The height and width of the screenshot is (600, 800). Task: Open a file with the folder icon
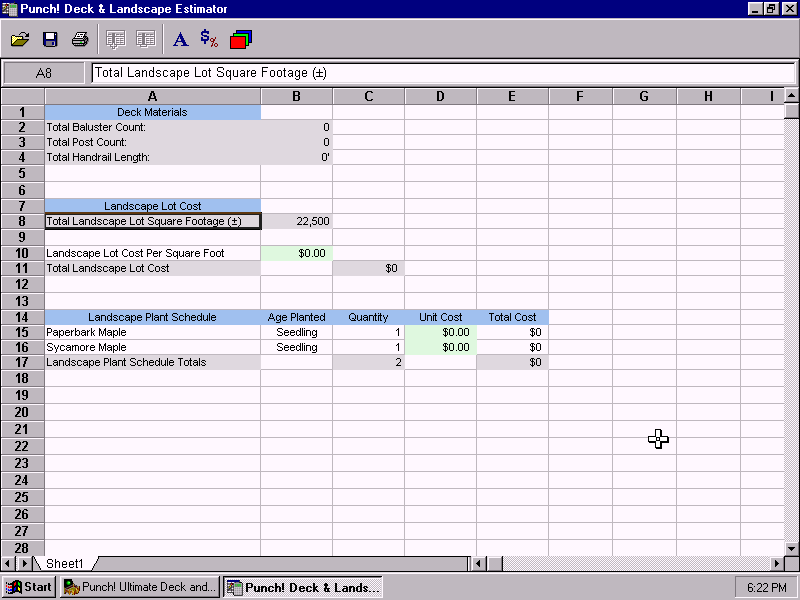pyautogui.click(x=20, y=39)
